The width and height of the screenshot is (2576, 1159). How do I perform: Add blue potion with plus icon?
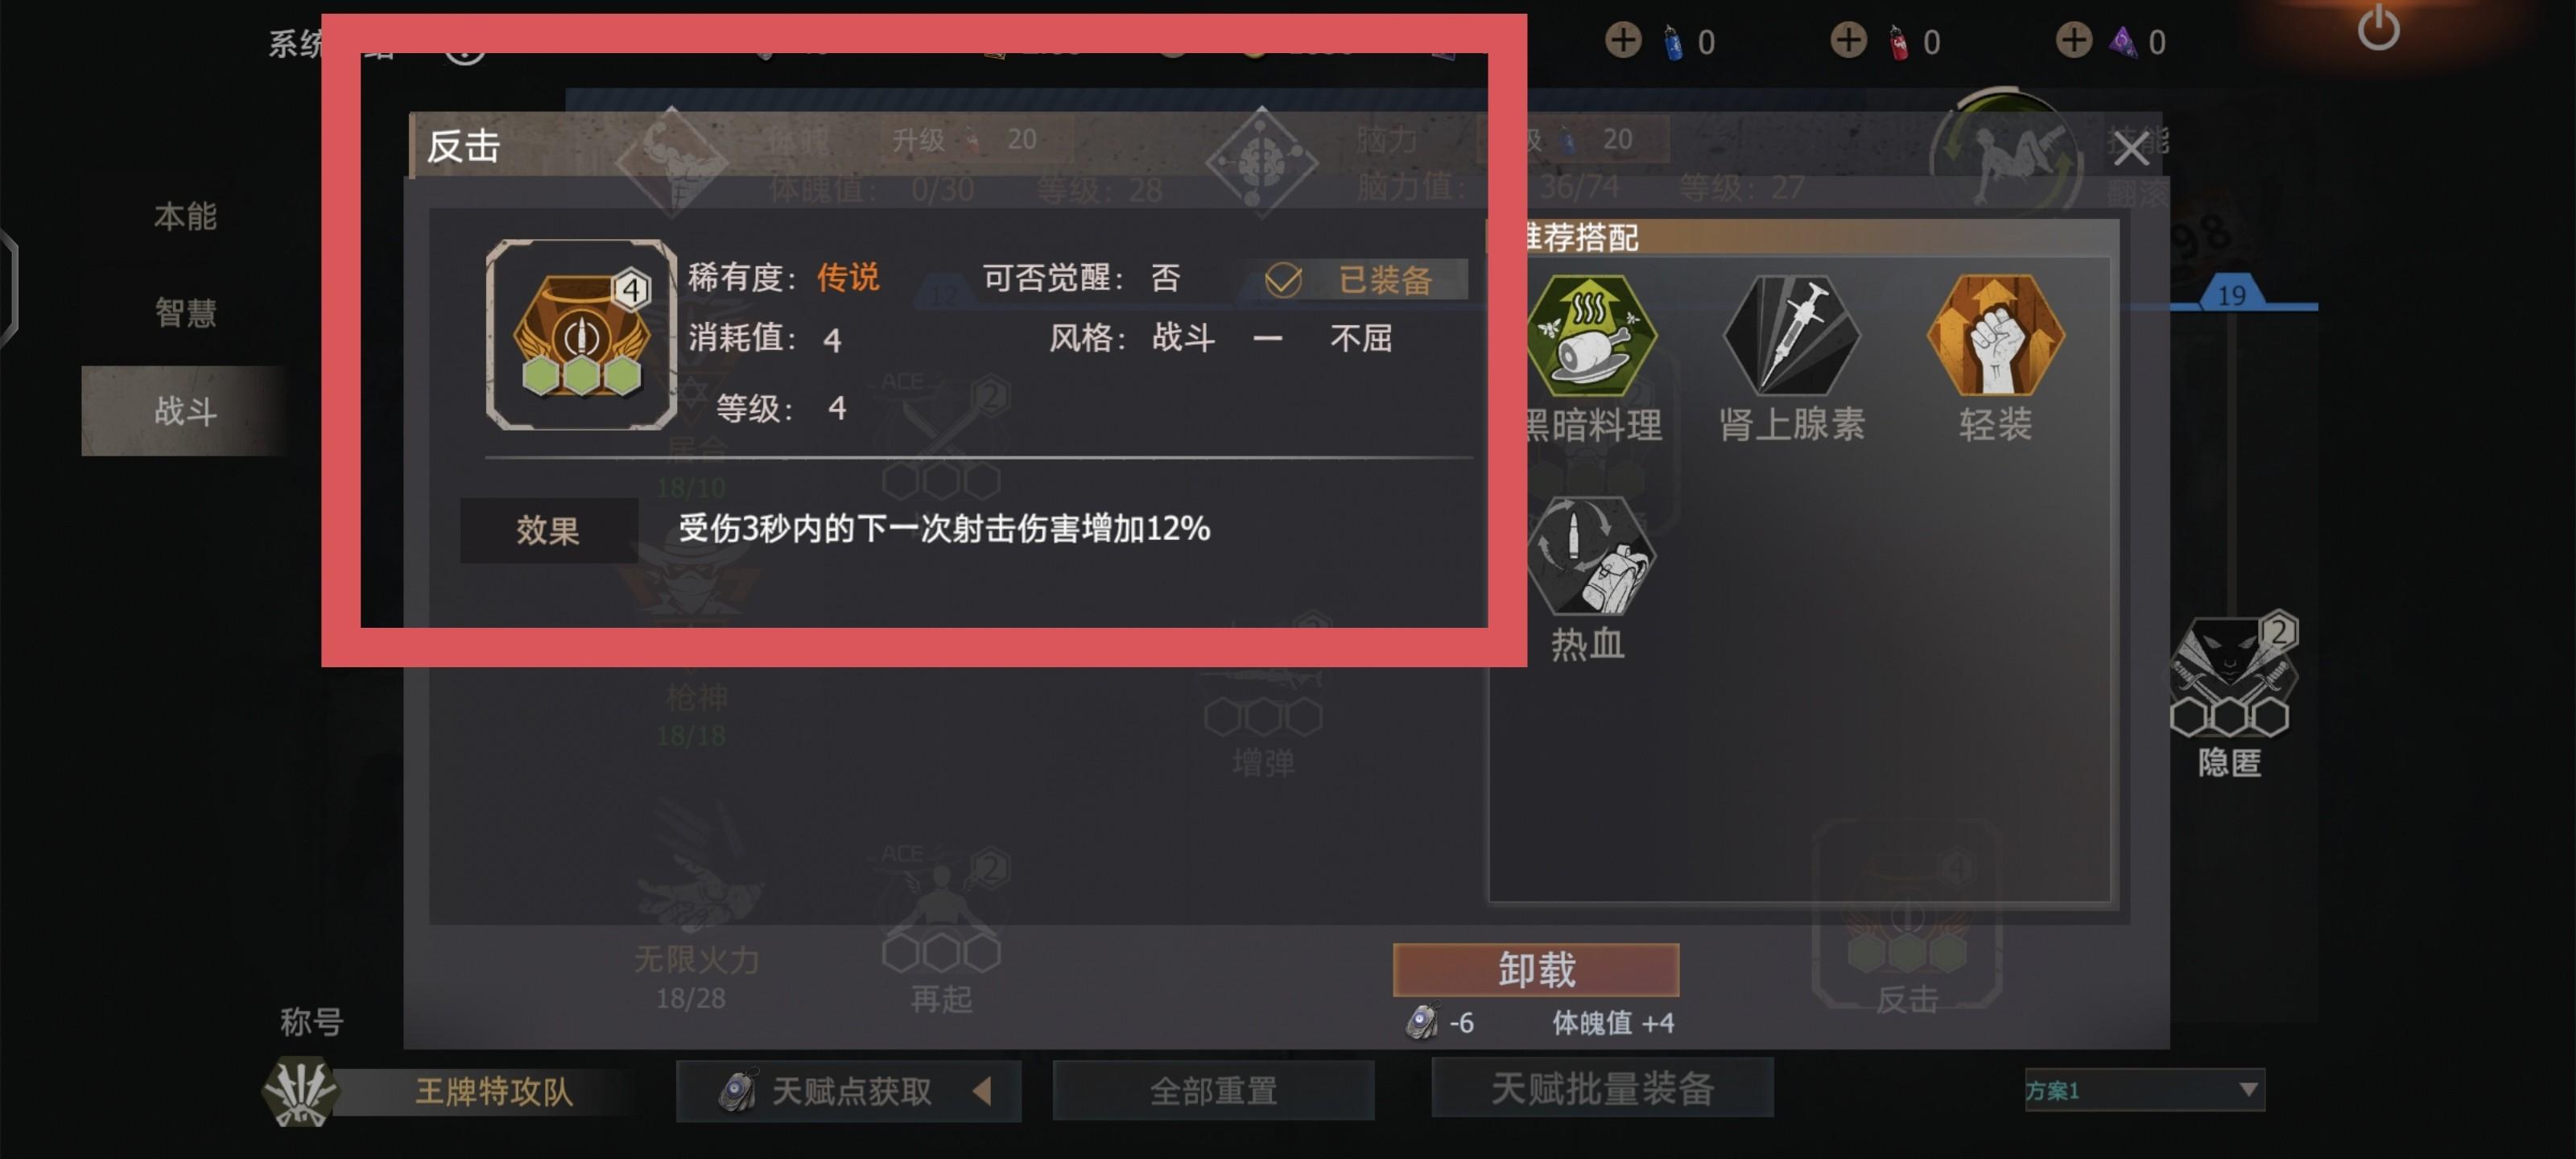click(1623, 41)
